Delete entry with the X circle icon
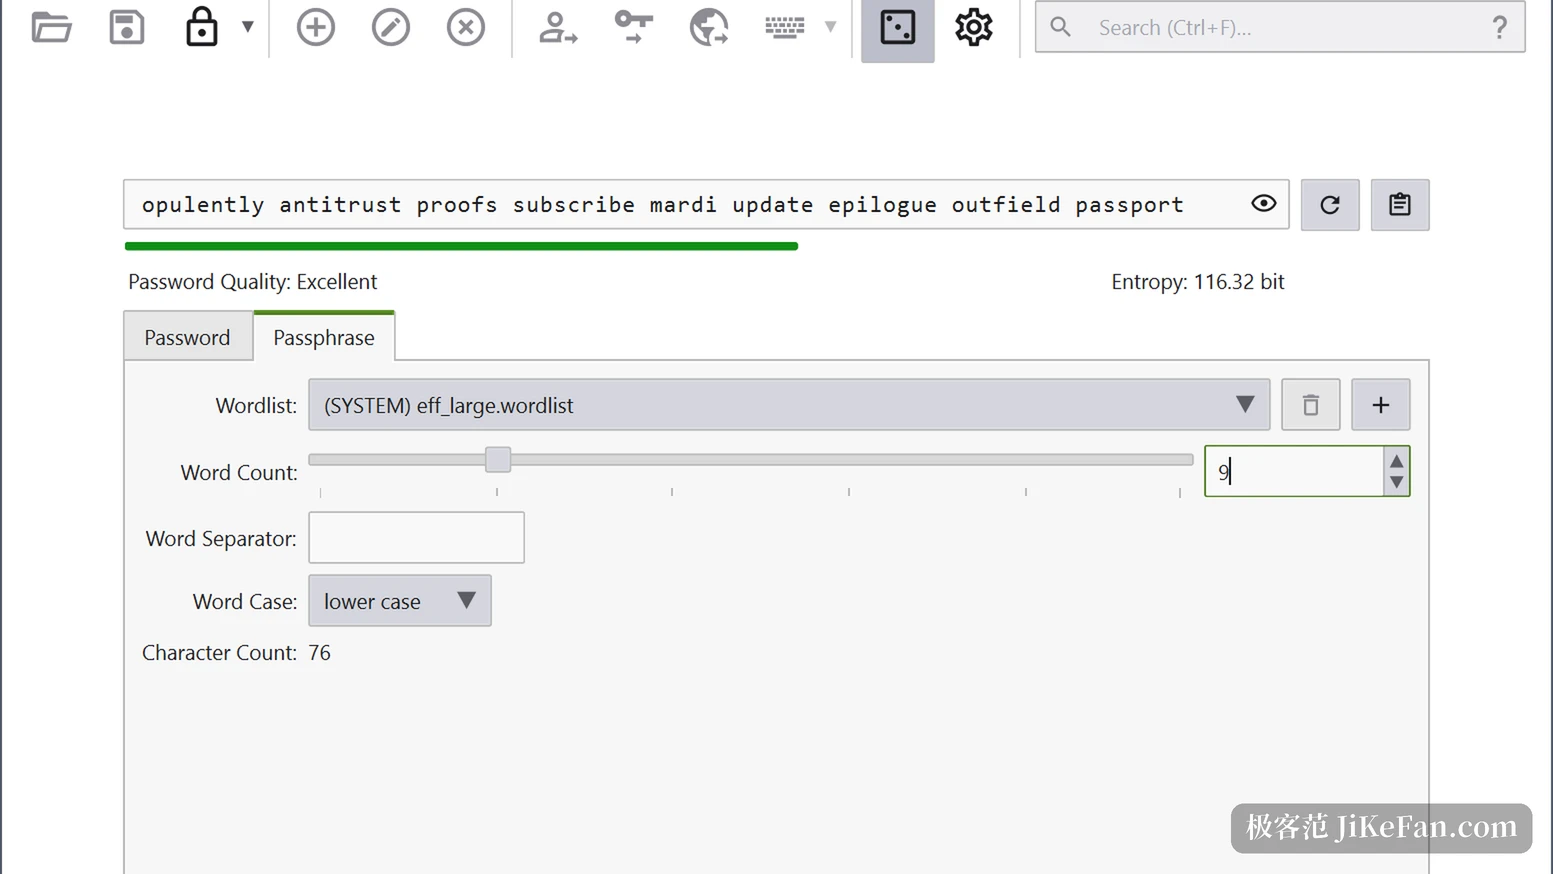Screen dimensions: 1553x874 (466, 27)
